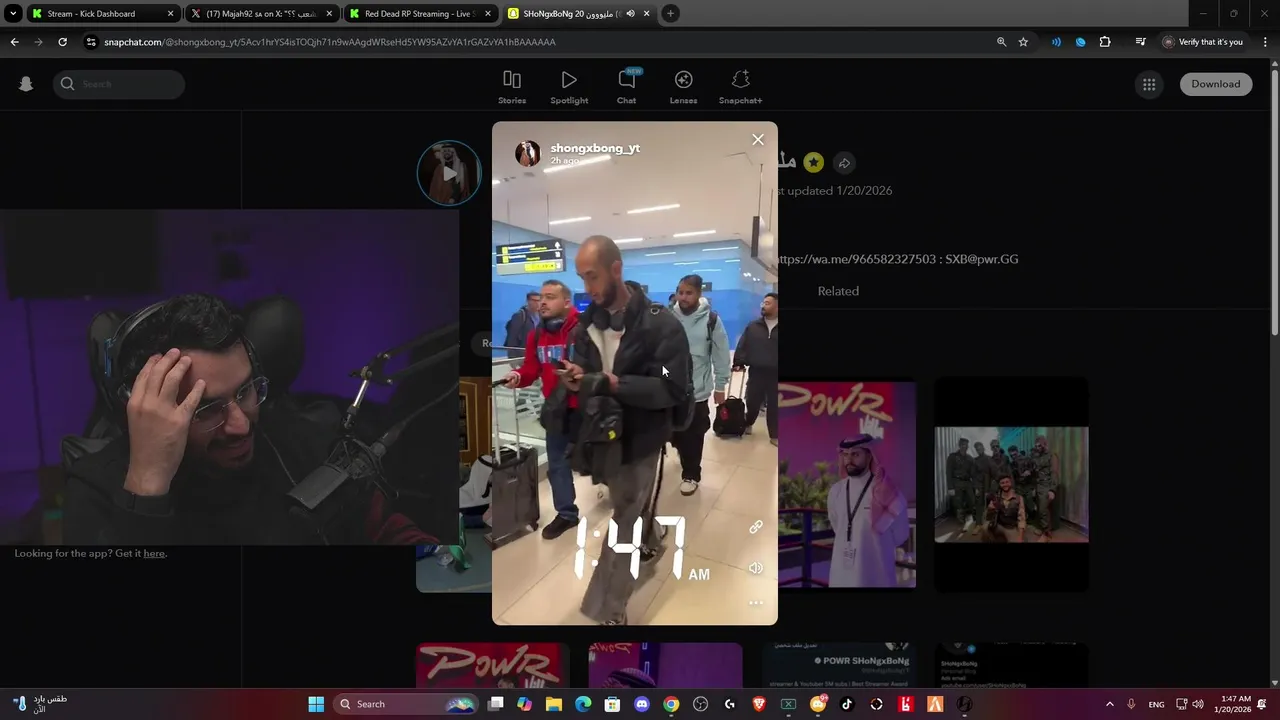Open the Chat section

(x=627, y=87)
